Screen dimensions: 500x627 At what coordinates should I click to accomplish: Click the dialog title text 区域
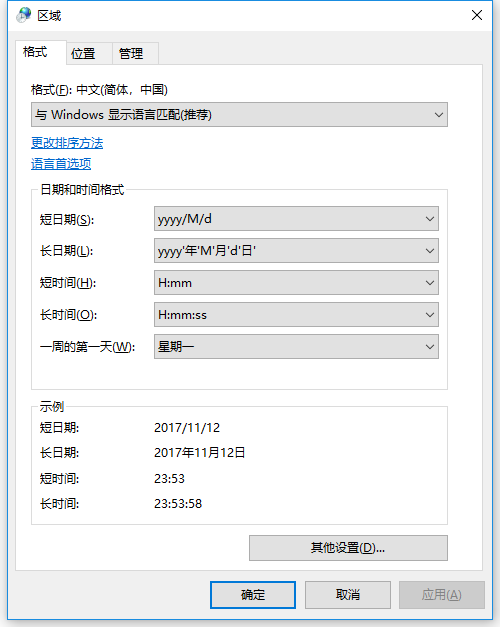[49, 16]
